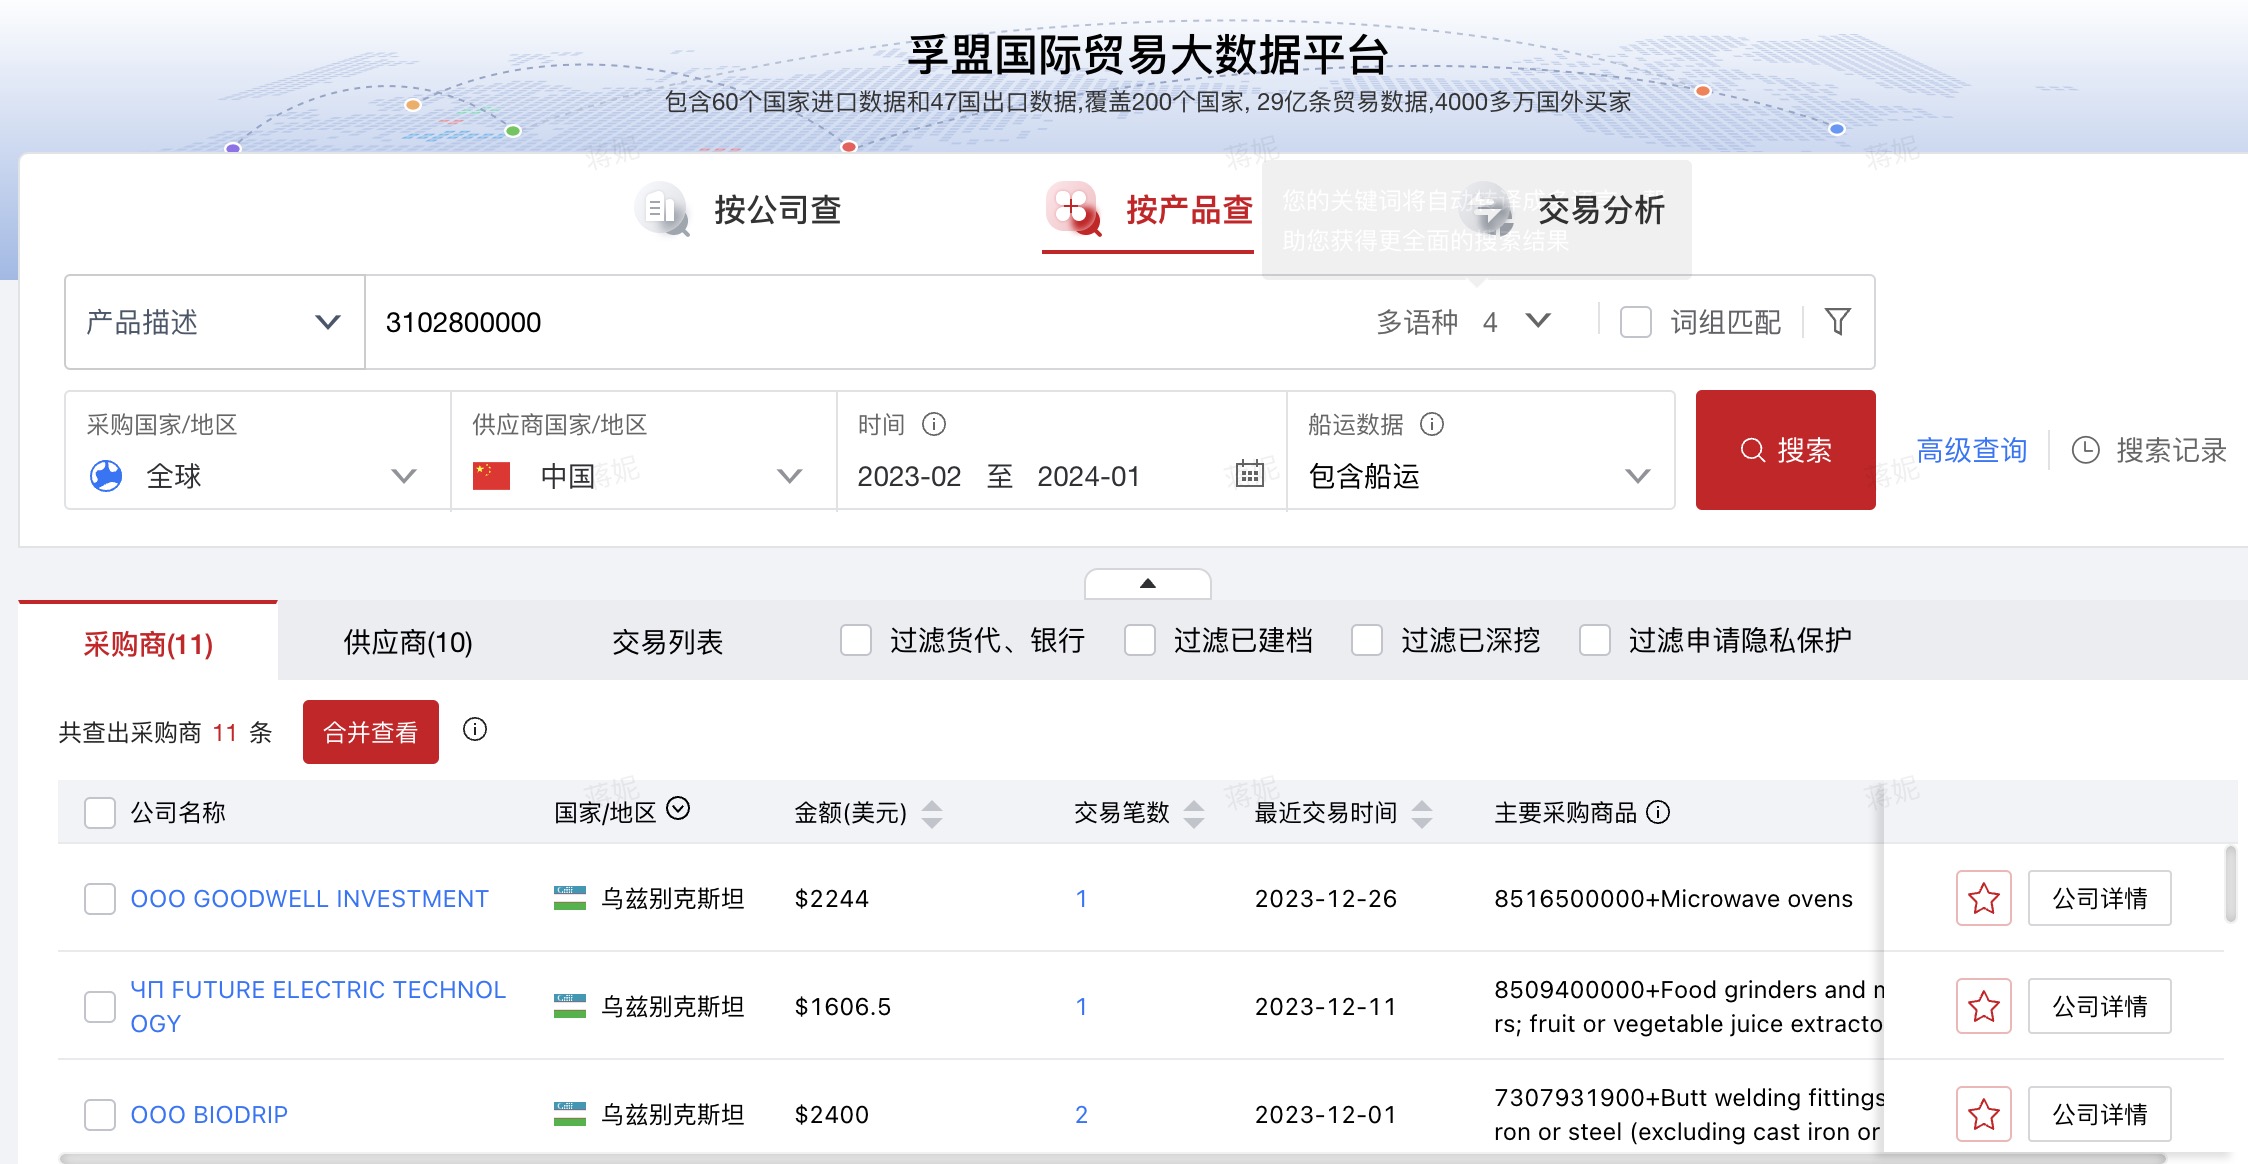Collapse the search panel with the arrow

click(1148, 583)
